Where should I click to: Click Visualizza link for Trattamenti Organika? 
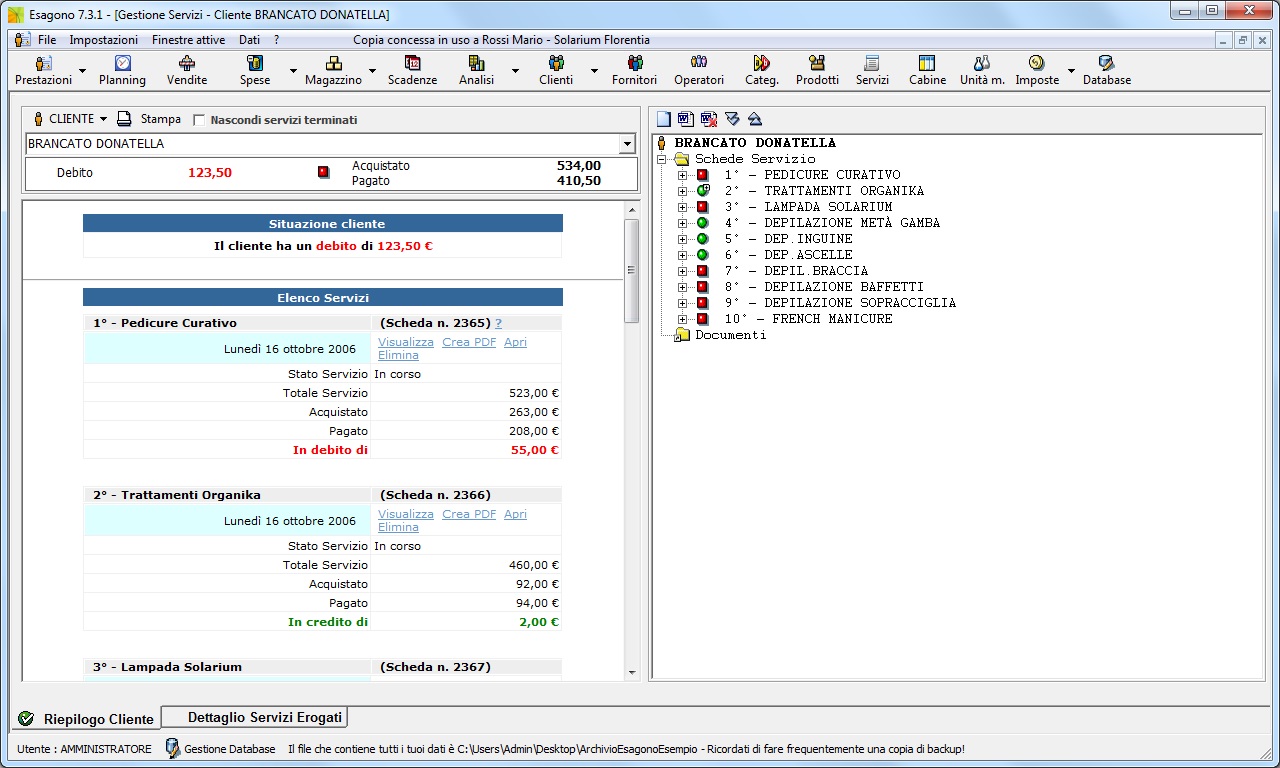[x=406, y=514]
